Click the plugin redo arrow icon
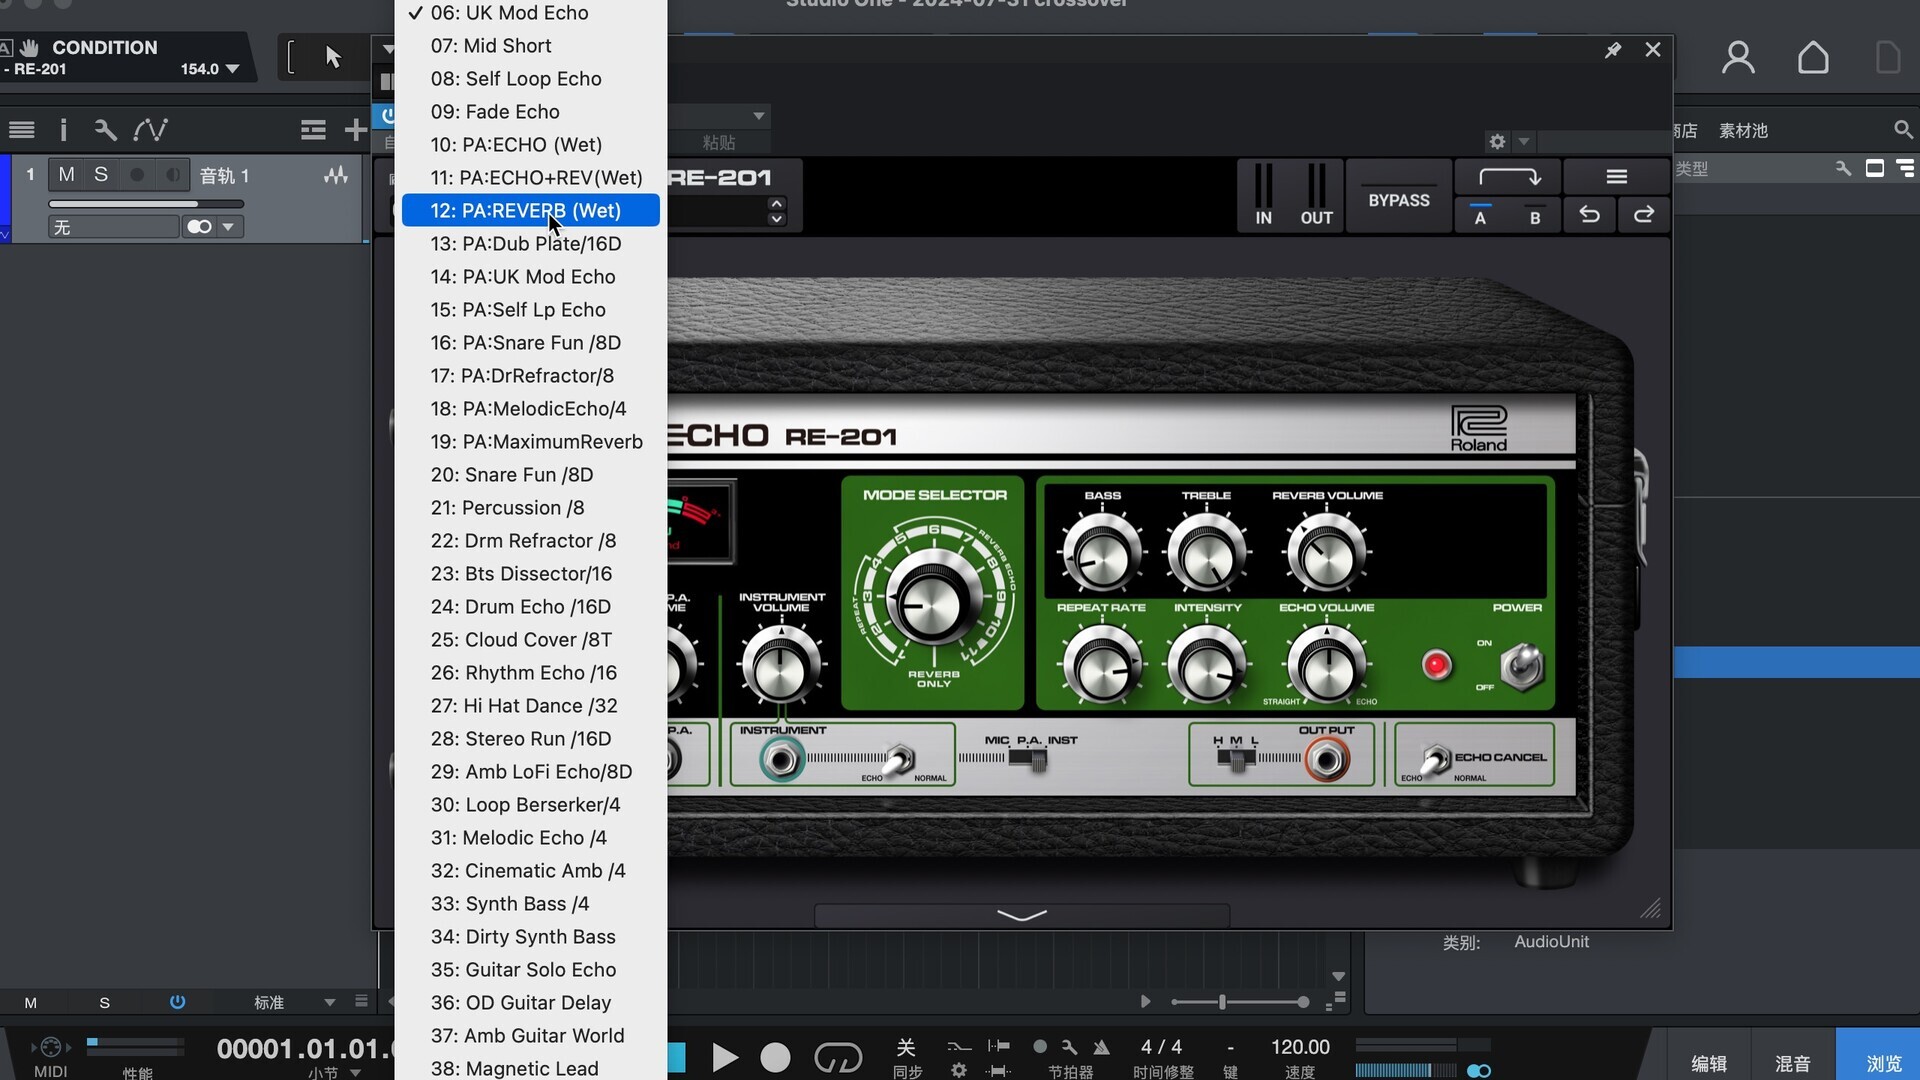 coord(1643,215)
